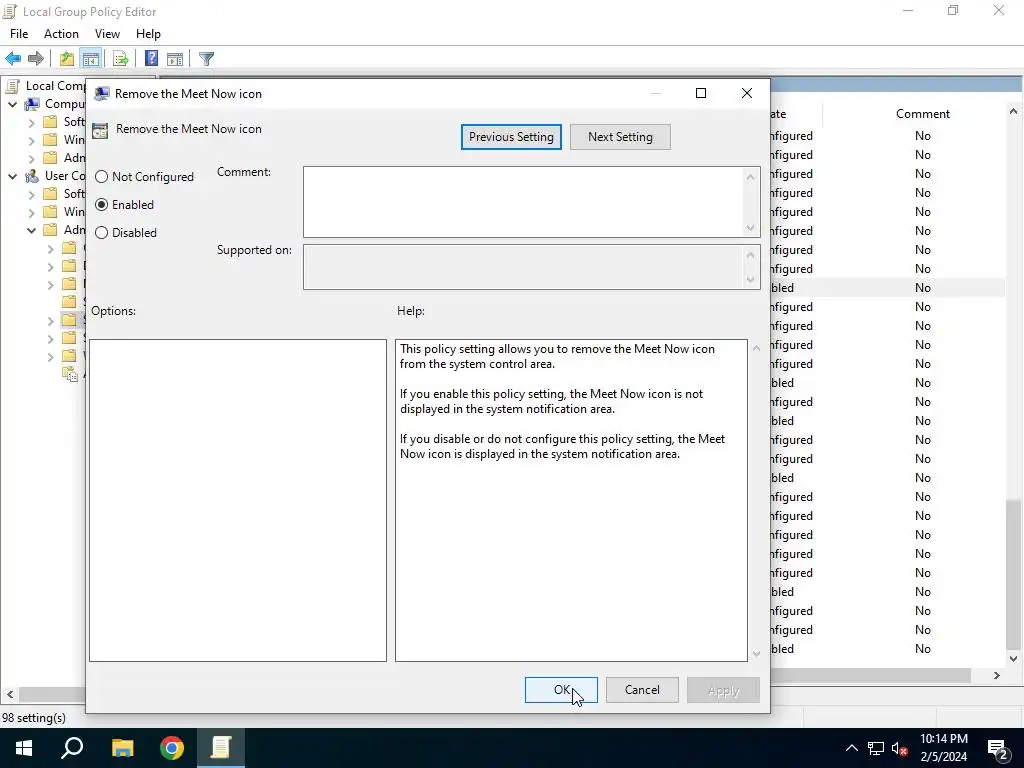This screenshot has height=768, width=1024.
Task: Click the Computer Configuration node icon
Action: [x=31, y=104]
